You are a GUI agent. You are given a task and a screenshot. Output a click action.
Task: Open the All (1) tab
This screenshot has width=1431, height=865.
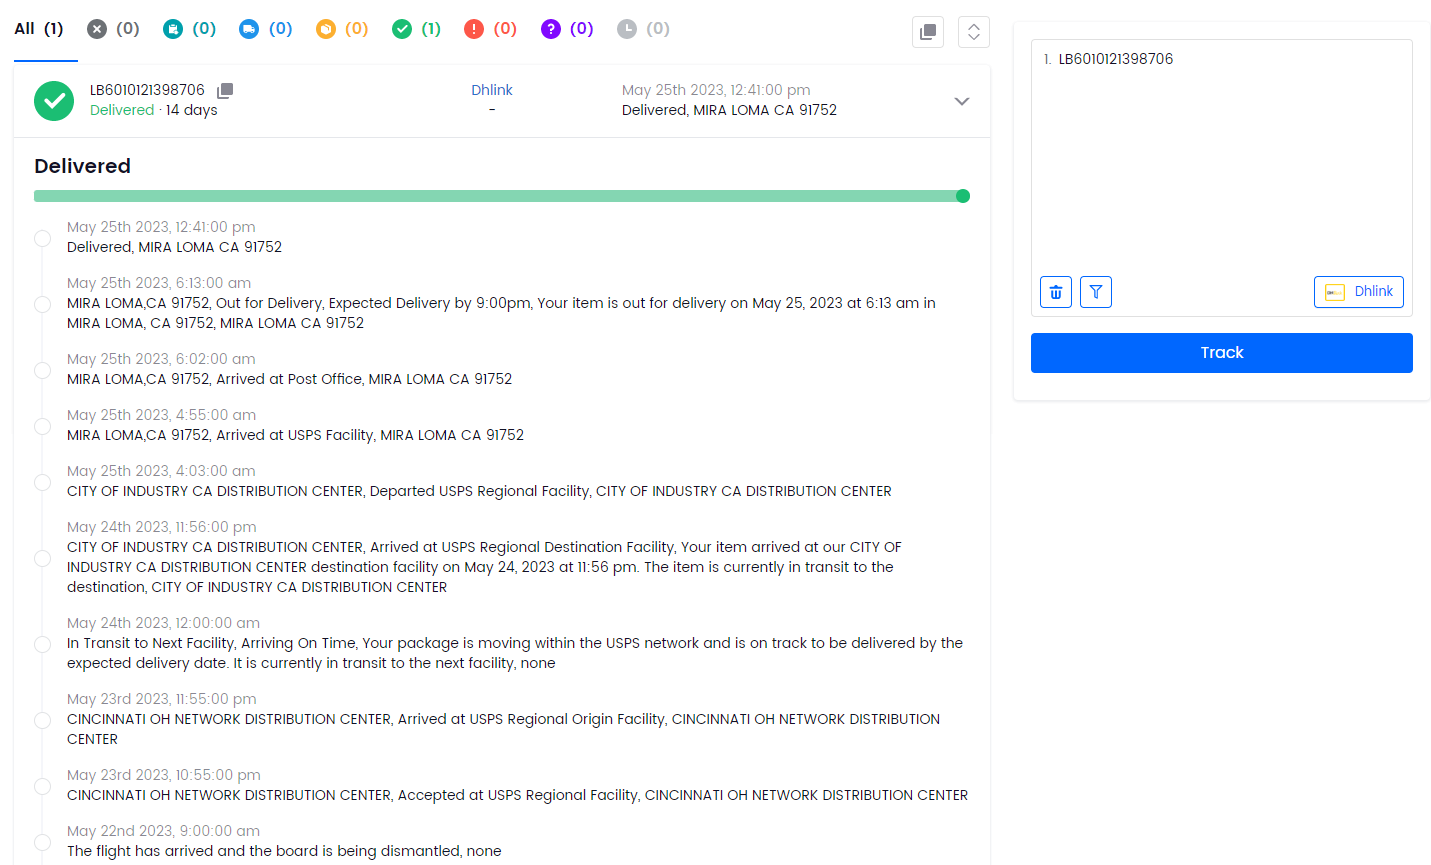39,29
